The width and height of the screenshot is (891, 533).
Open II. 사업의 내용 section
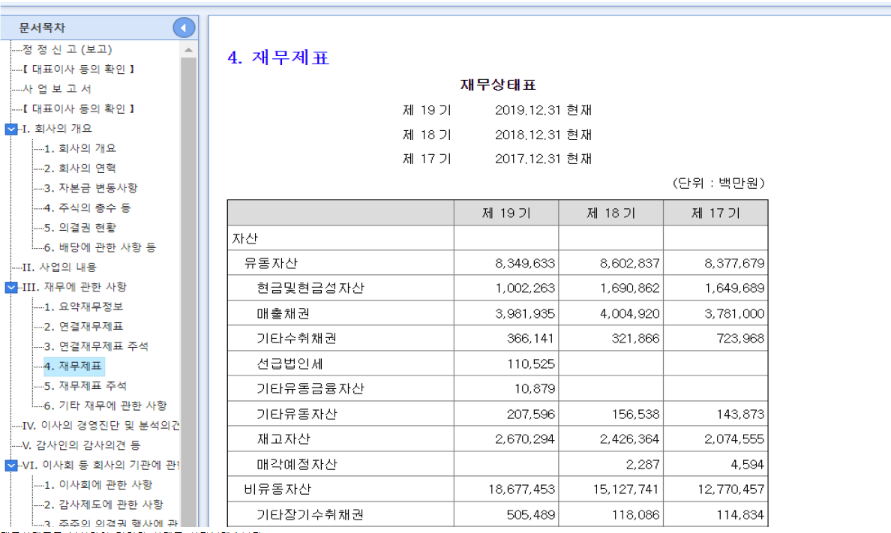click(x=59, y=267)
